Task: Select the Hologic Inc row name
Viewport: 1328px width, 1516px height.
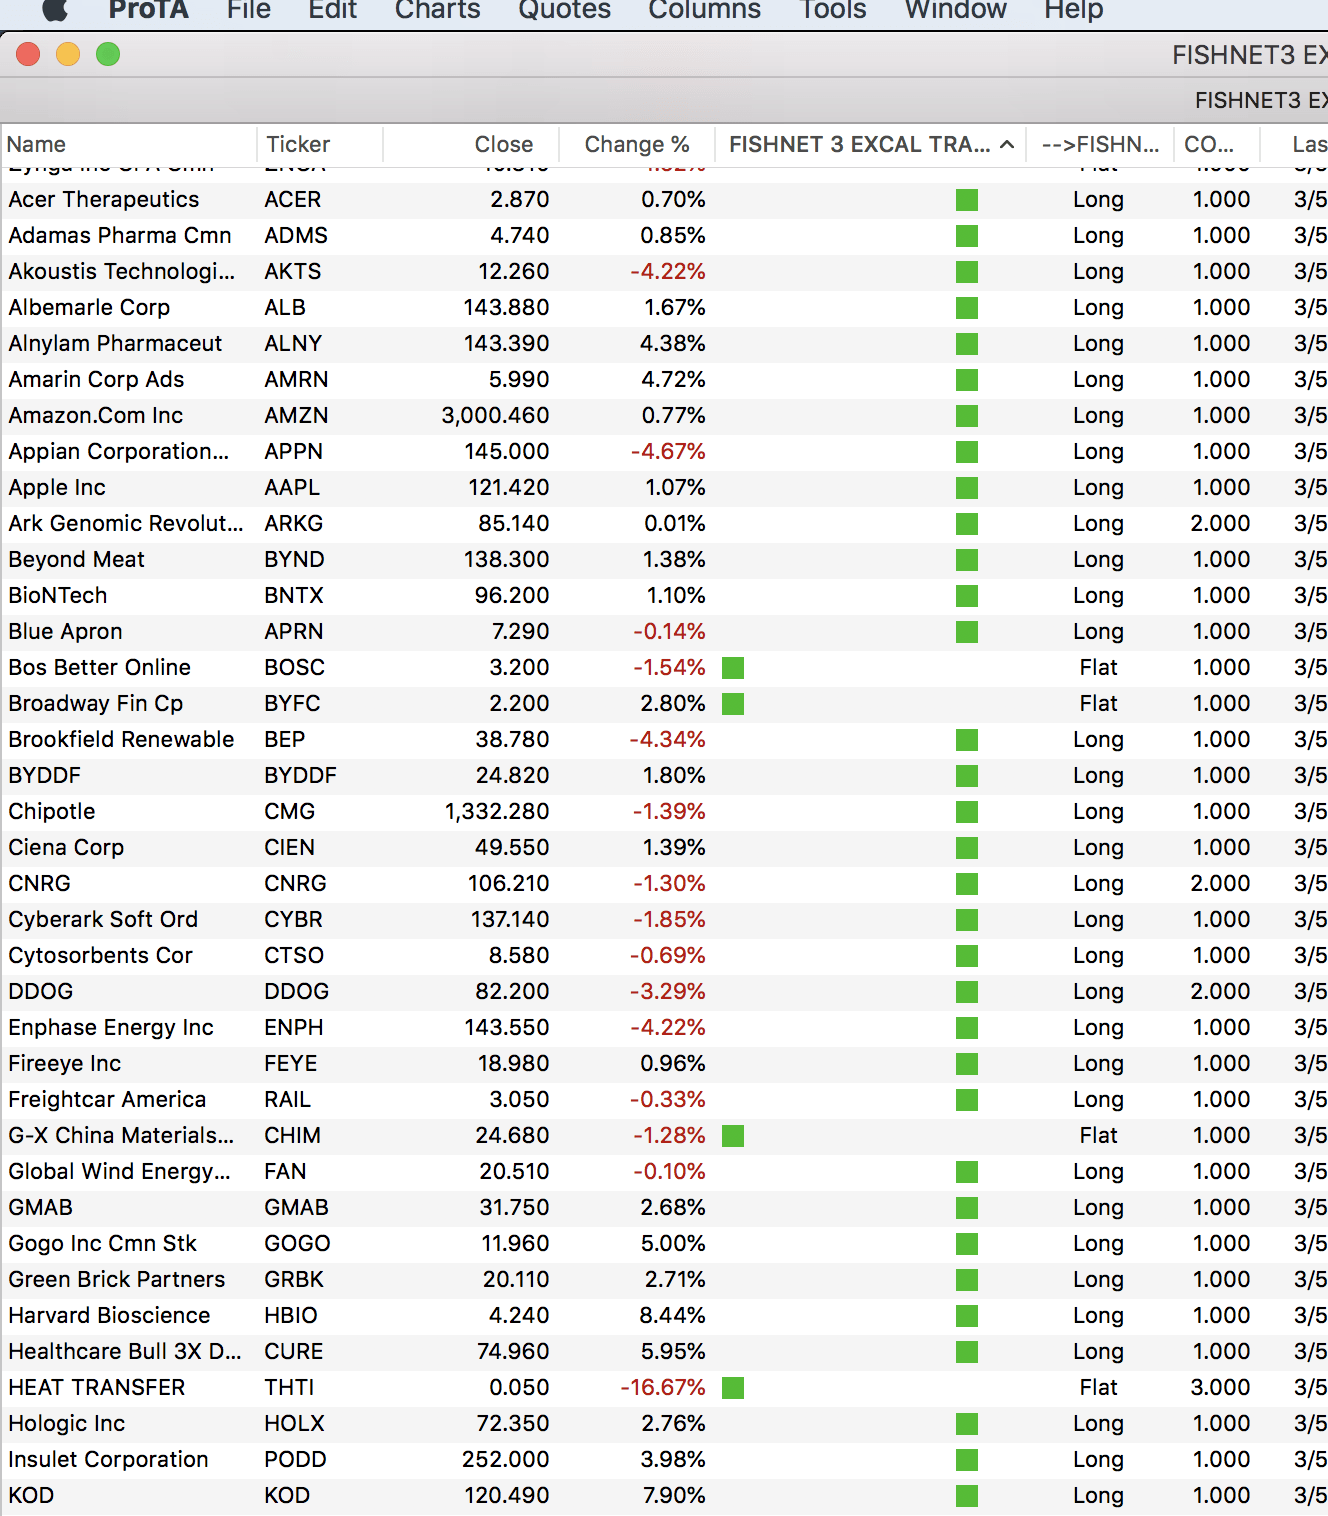Action: (x=67, y=1423)
